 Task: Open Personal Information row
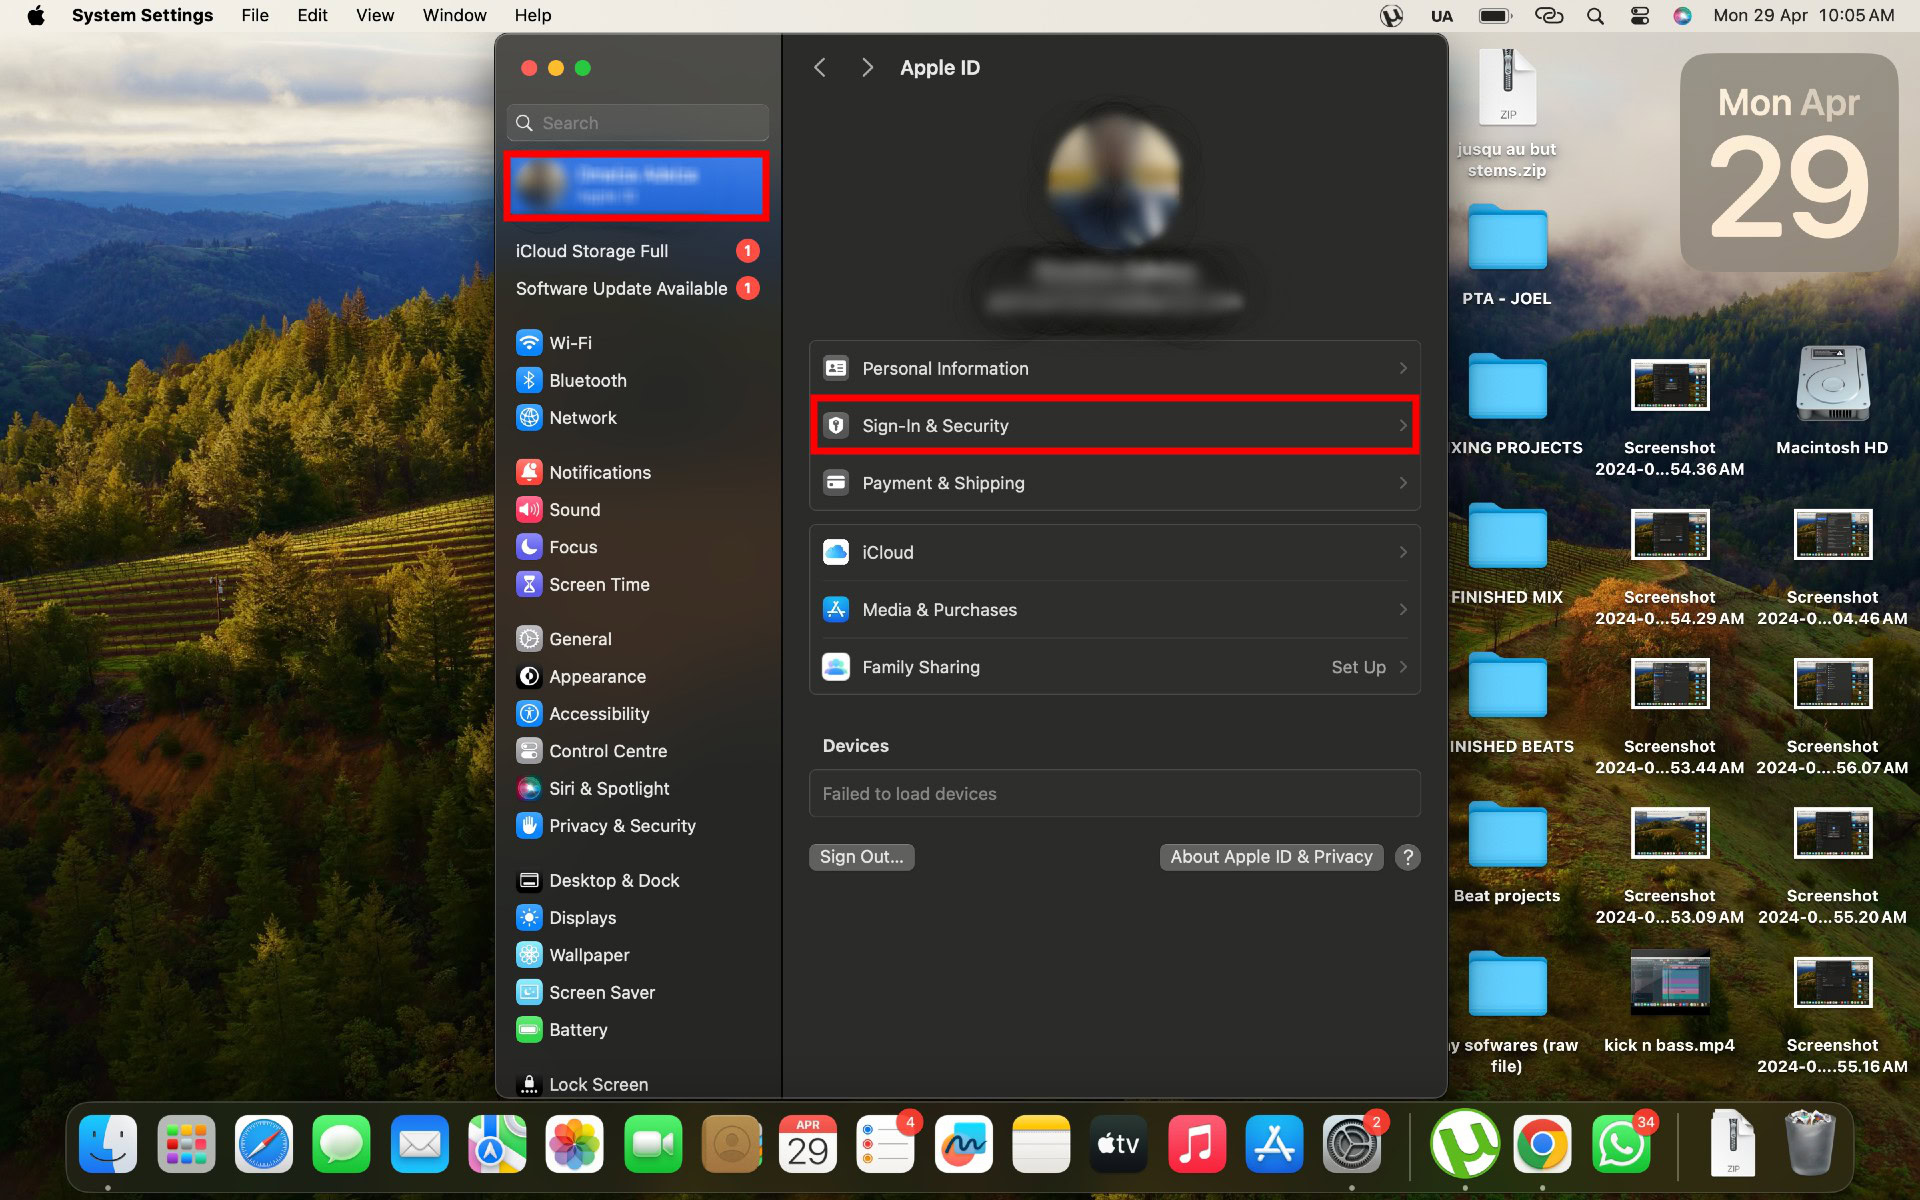coord(1114,369)
